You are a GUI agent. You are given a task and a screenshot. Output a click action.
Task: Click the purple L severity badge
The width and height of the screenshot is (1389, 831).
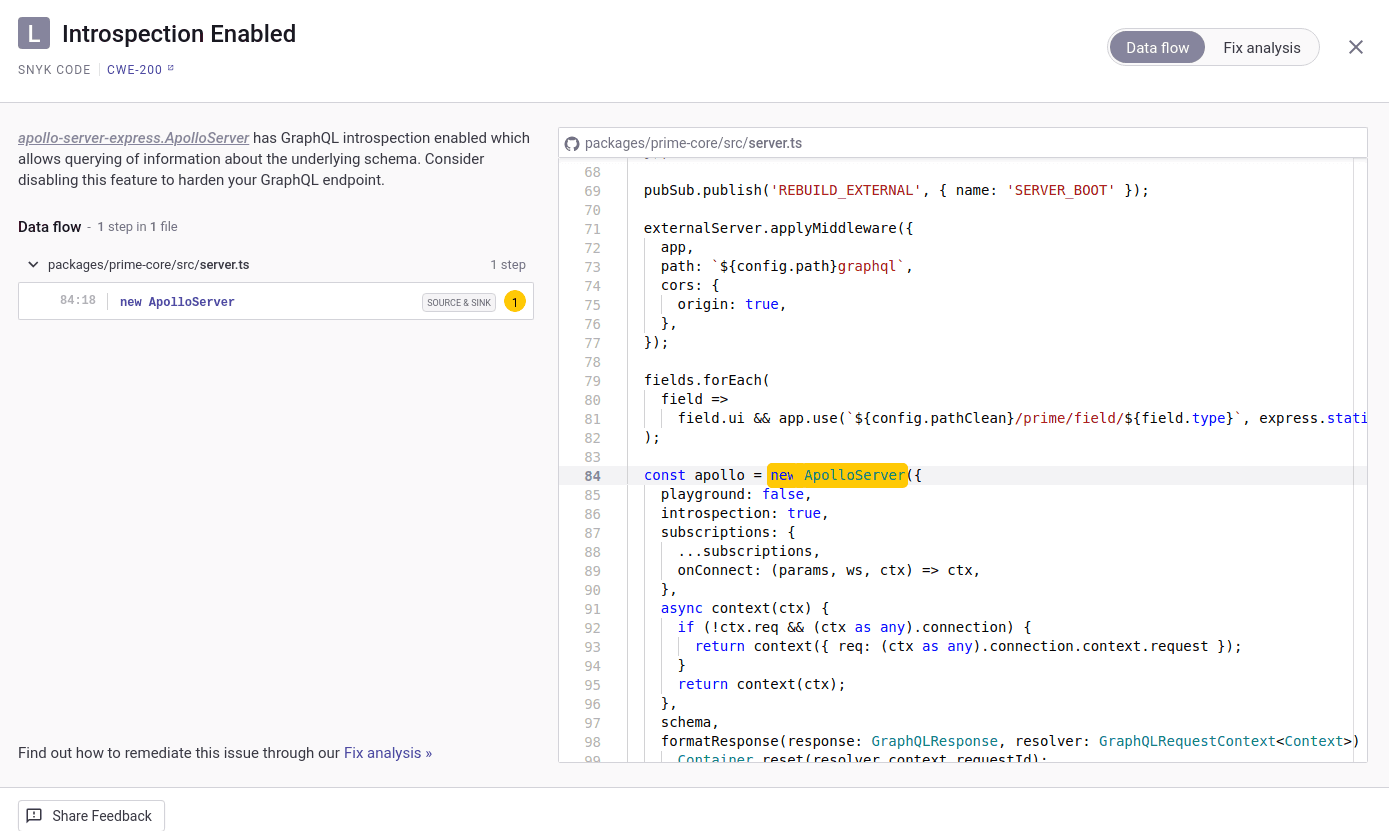34,33
